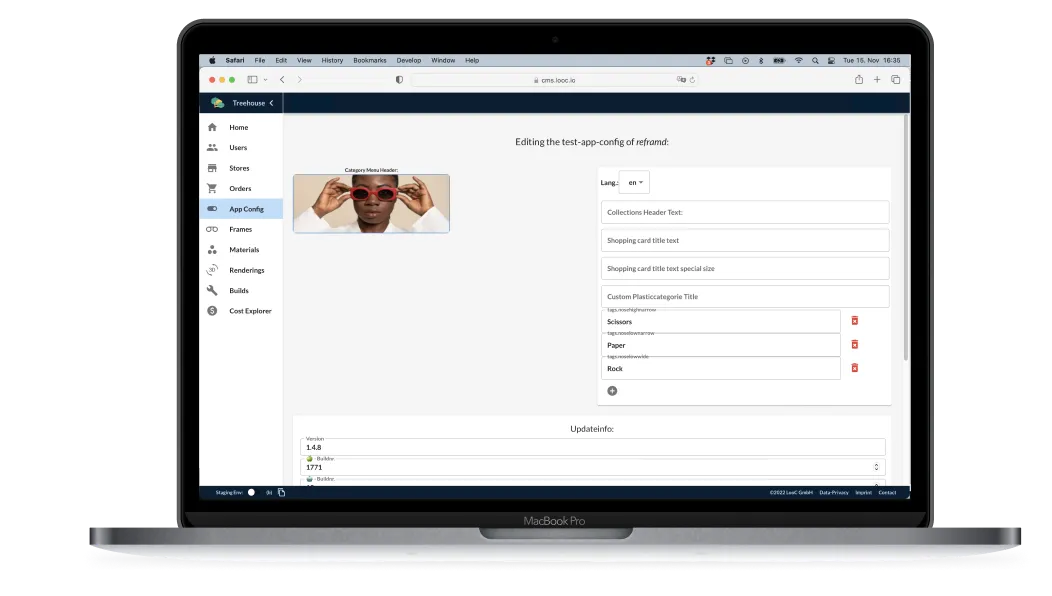1052x596 pixels.
Task: Click the Contact footer link
Action: 887,493
